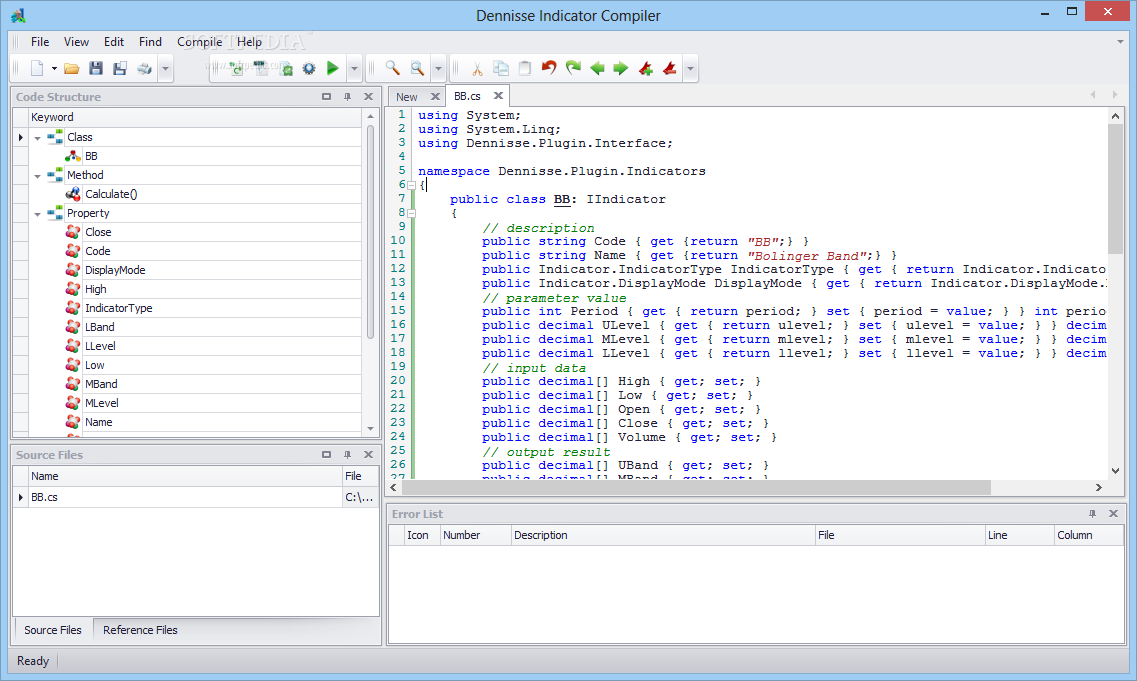Maximize the Source Files panel

[326, 455]
